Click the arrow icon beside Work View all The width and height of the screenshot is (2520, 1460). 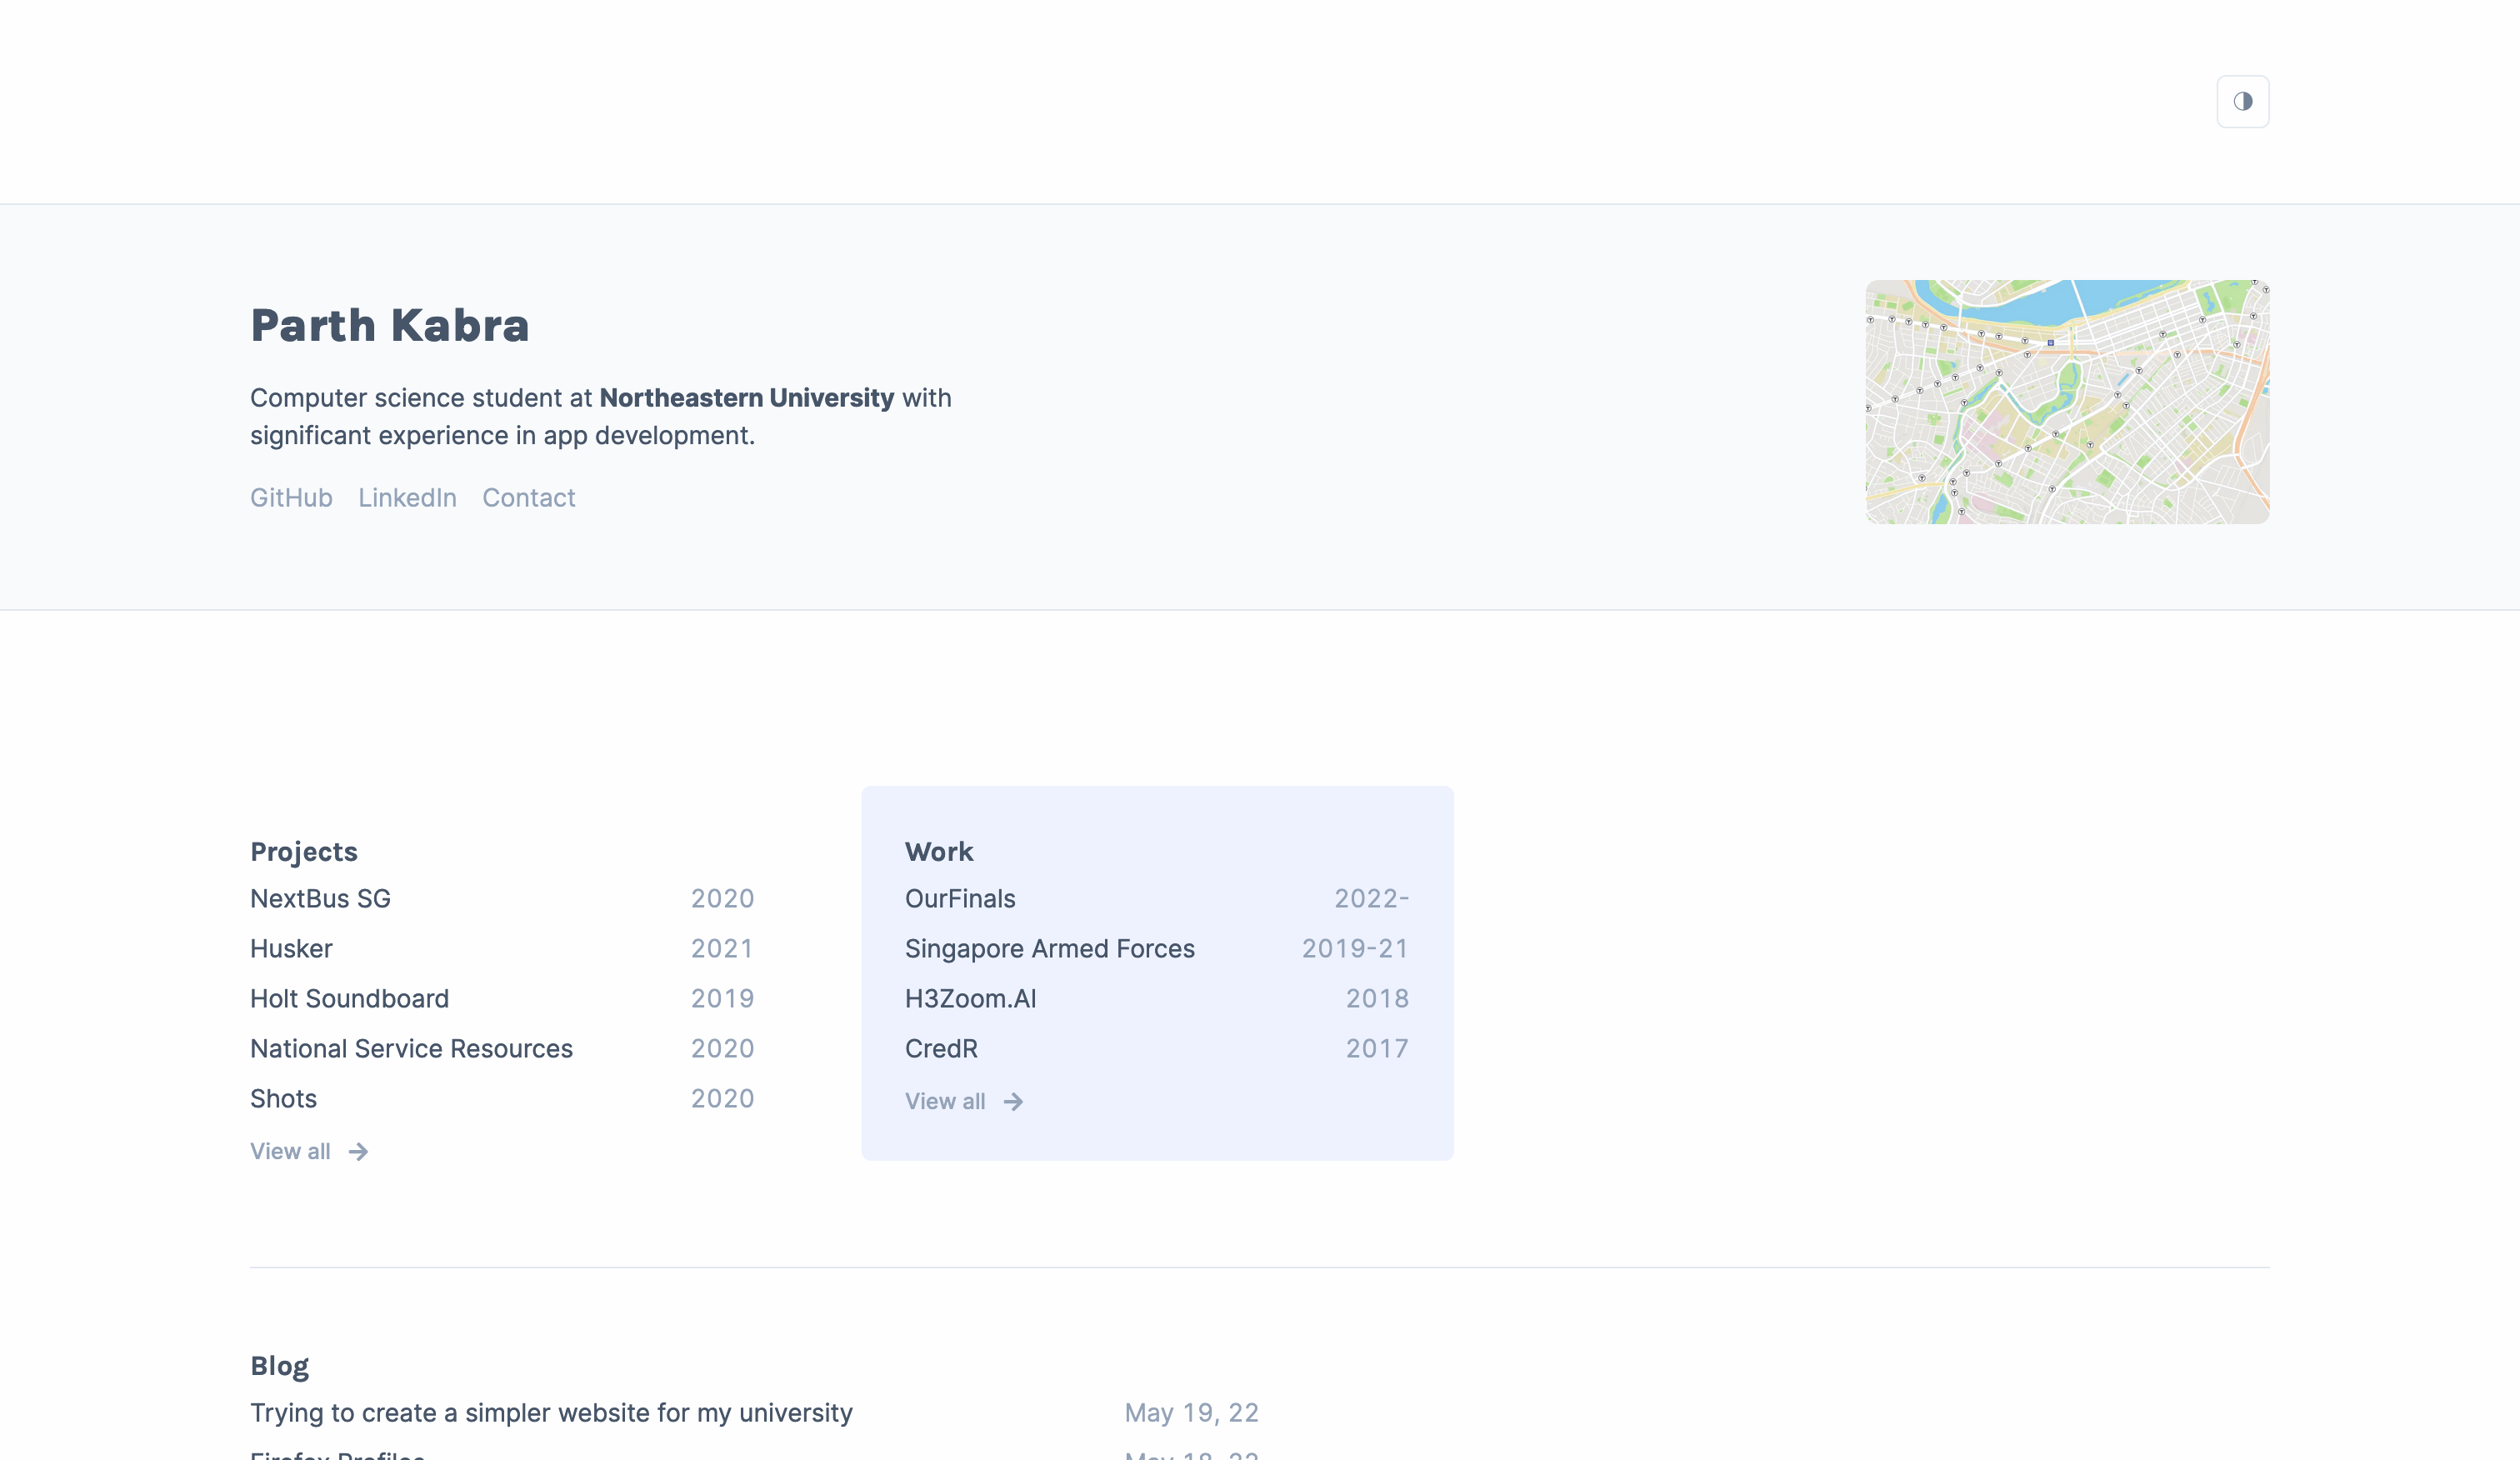[1013, 1102]
